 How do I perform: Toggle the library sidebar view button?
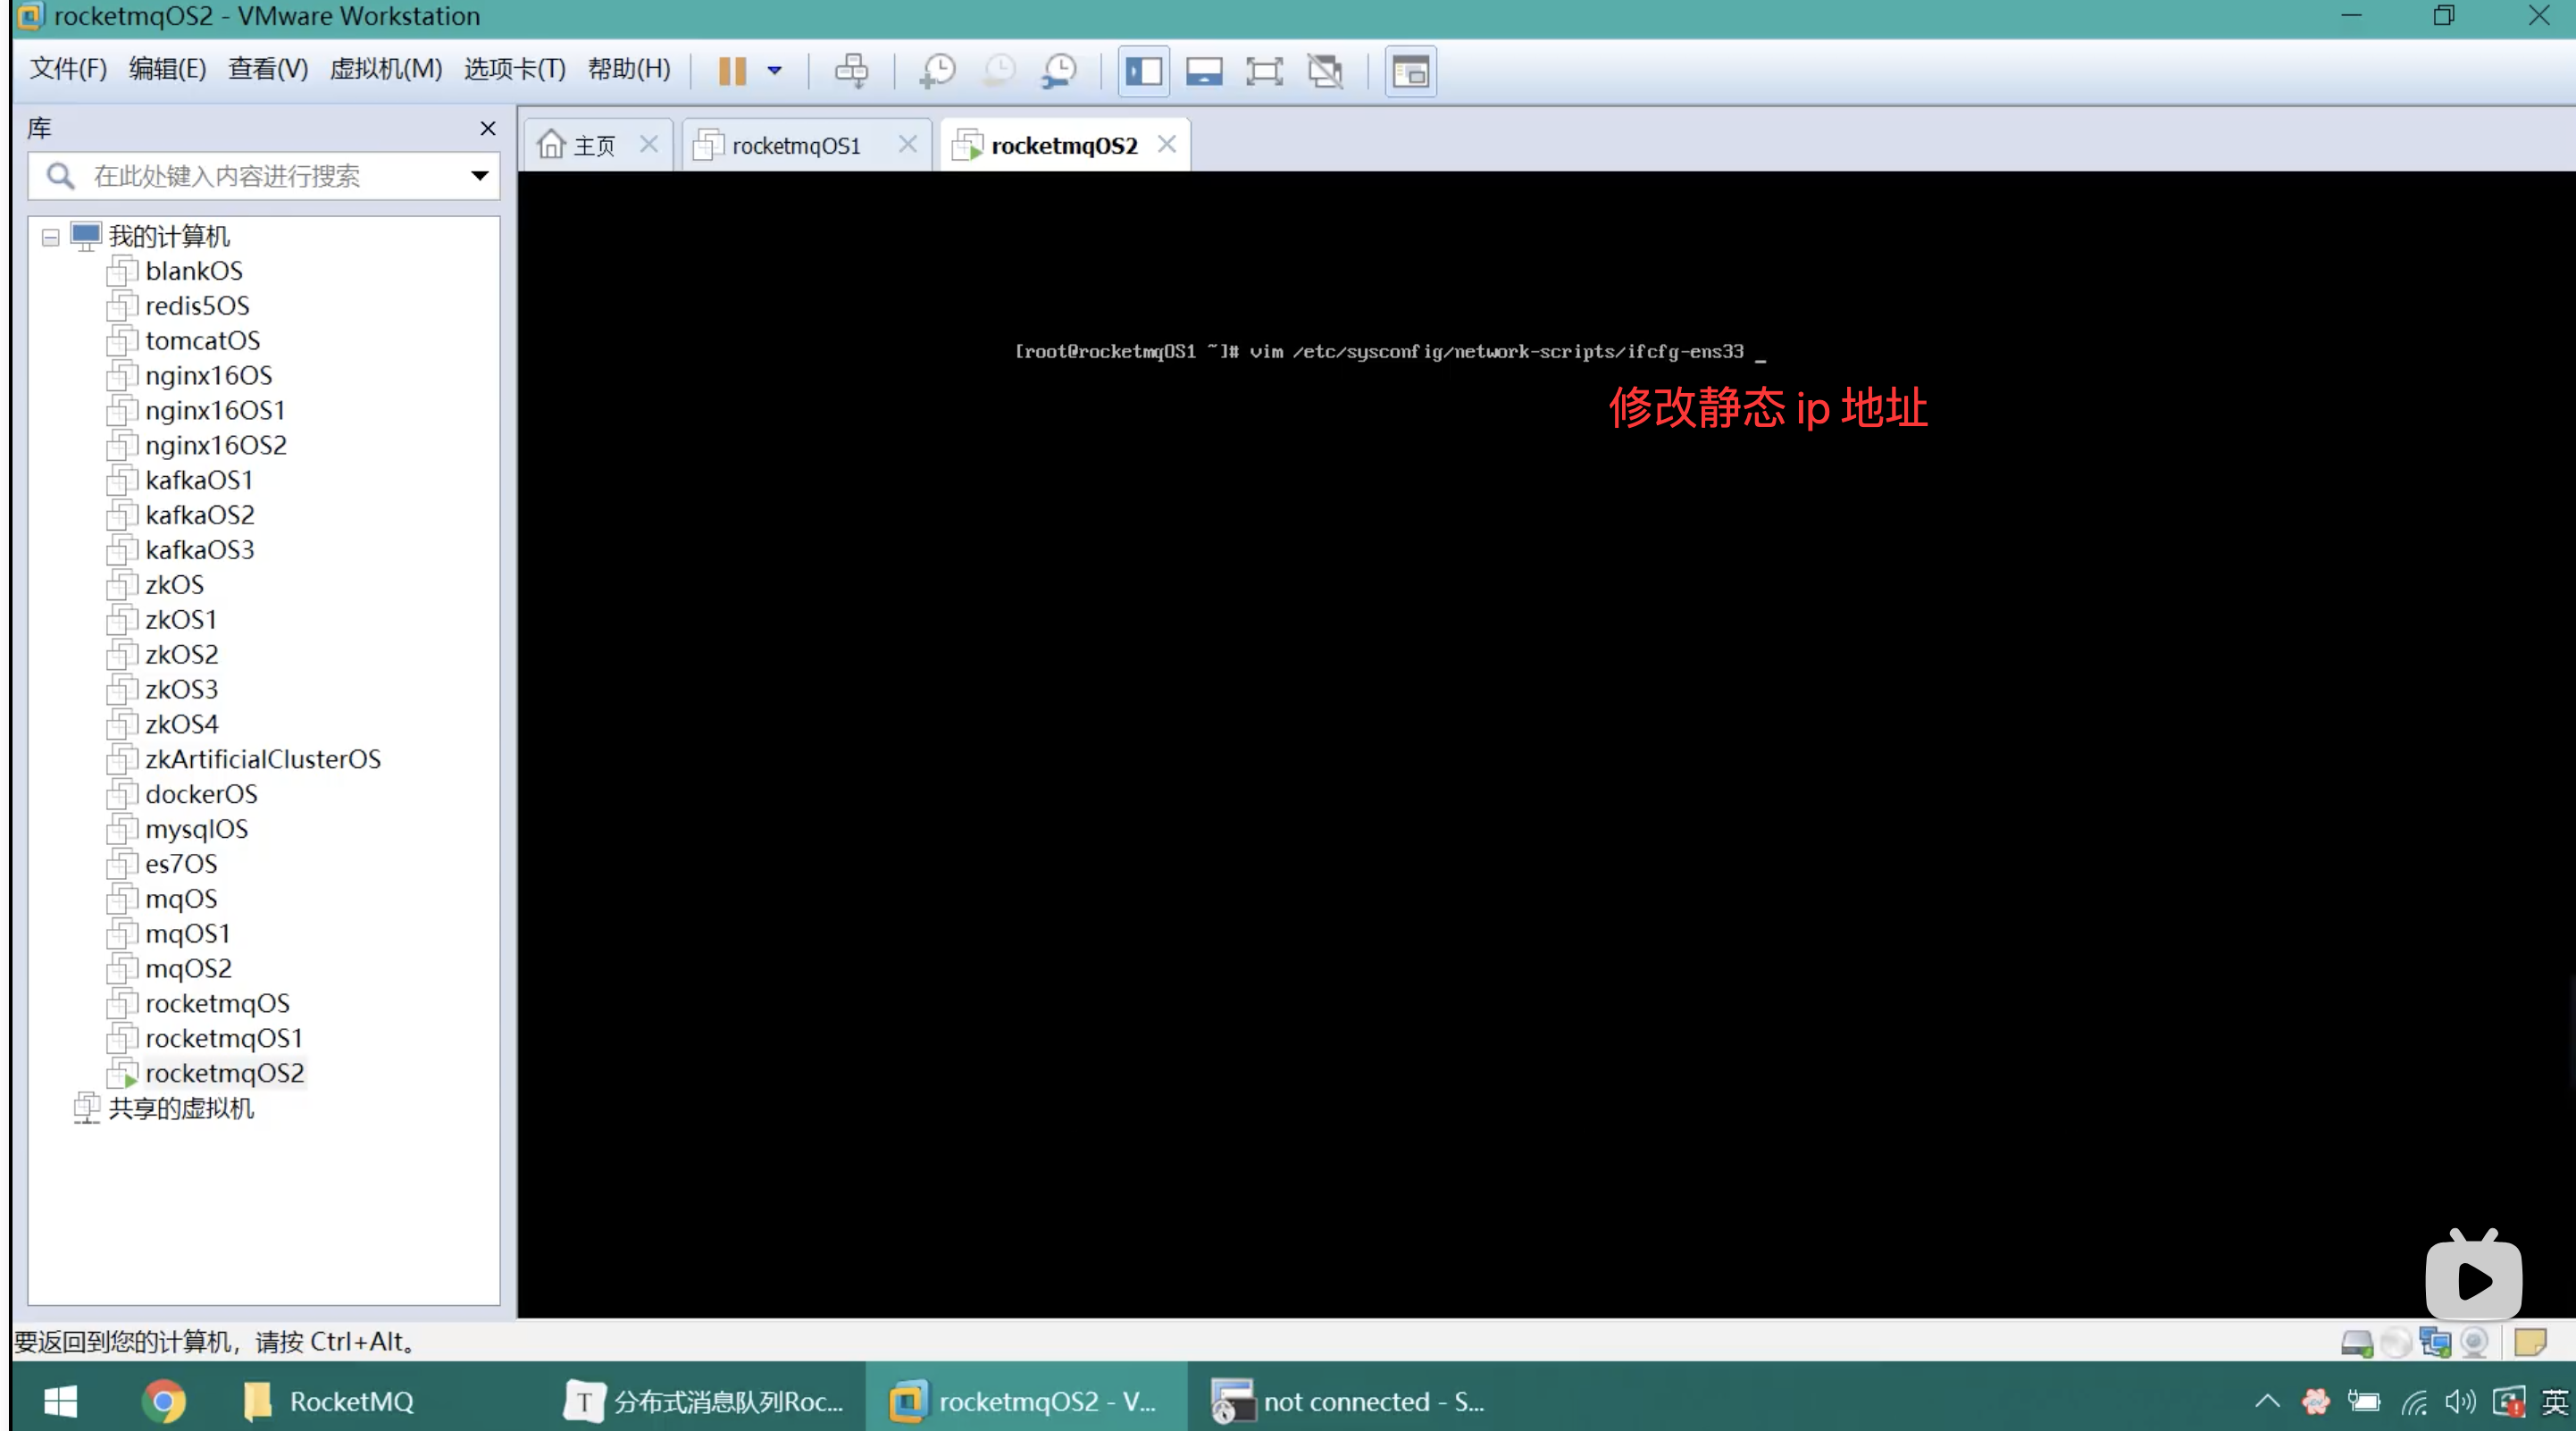pos(1143,71)
